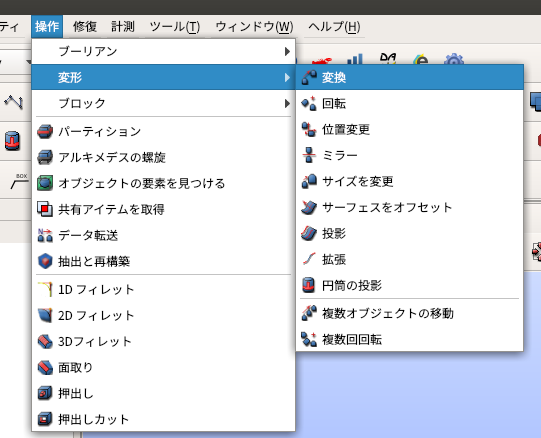Image resolution: width=541 pixels, height=438 pixels.
Task: Choose 押出しカット label in menu
Action: coord(94,419)
